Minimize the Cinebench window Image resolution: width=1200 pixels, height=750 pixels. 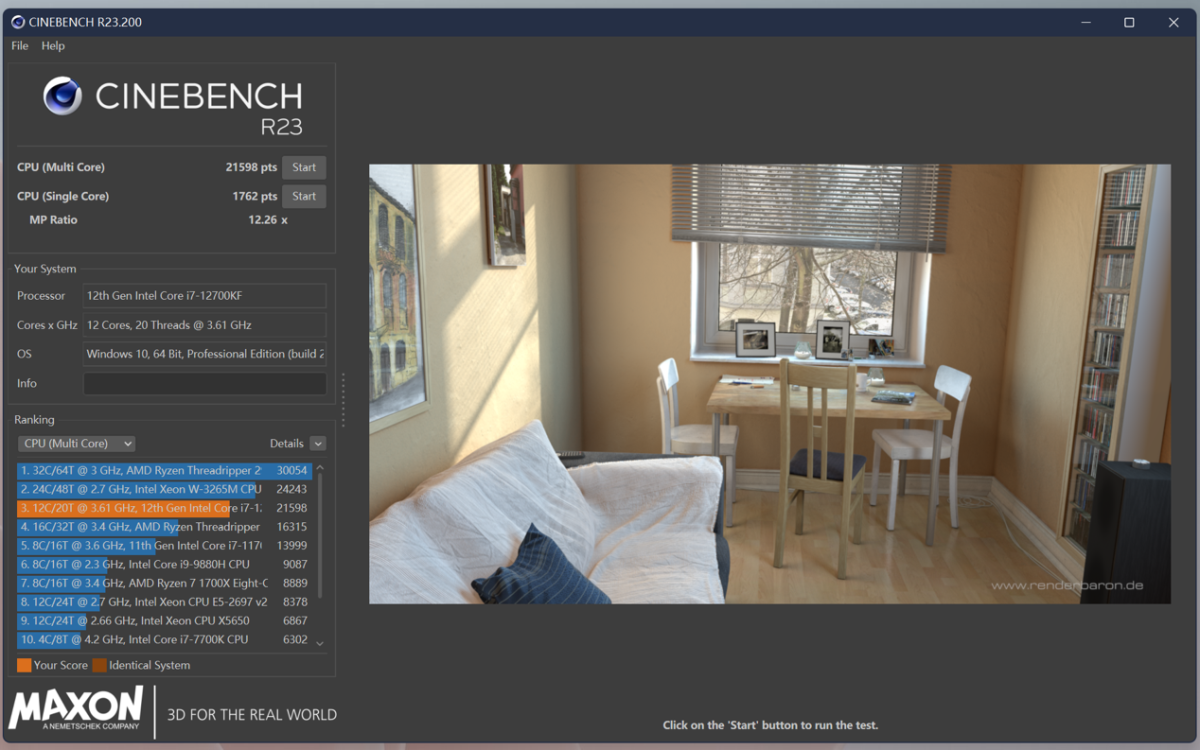(1083, 22)
